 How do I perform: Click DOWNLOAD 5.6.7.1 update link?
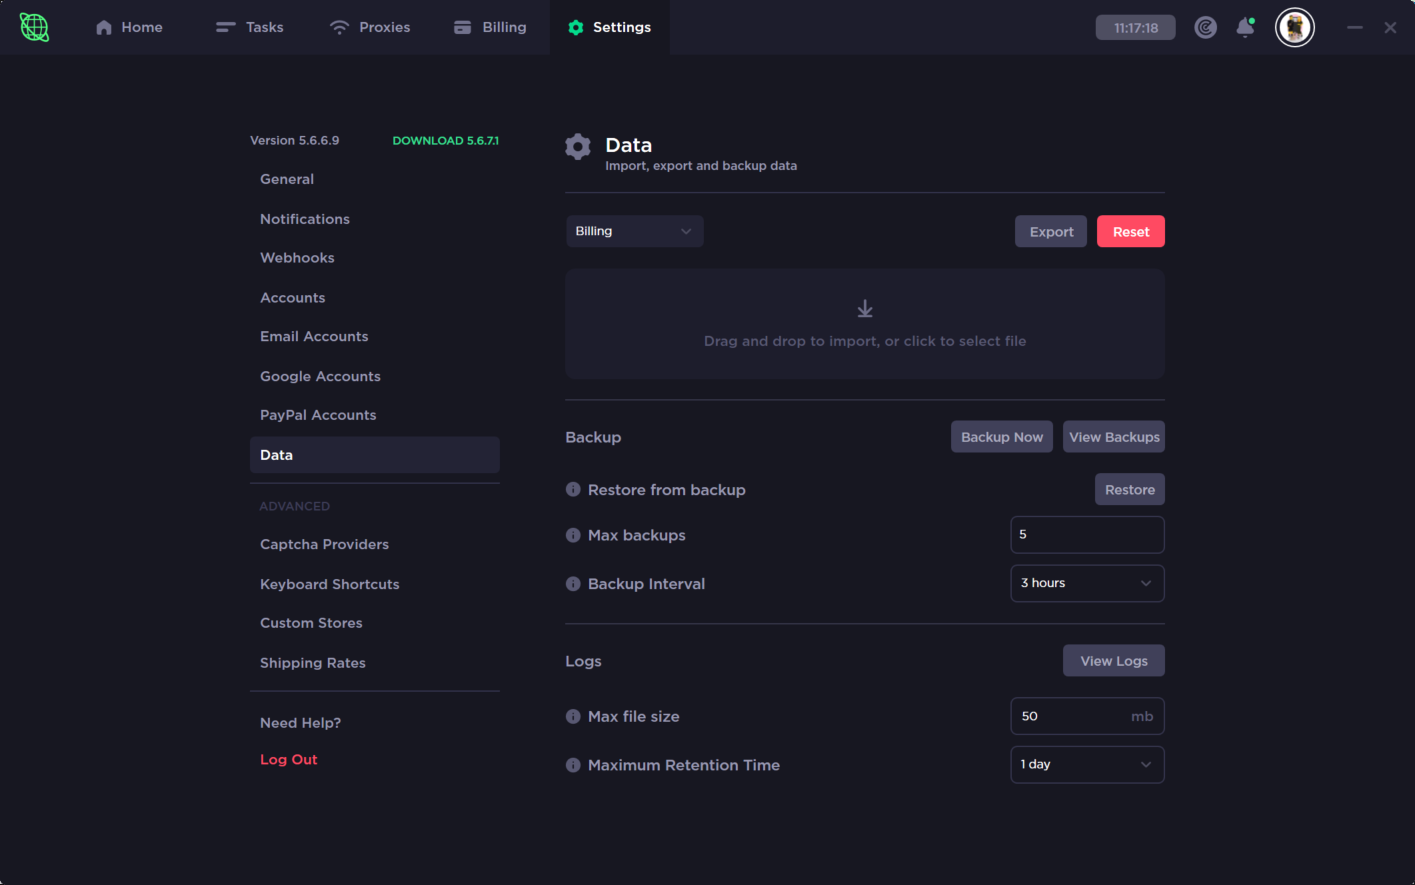click(445, 141)
